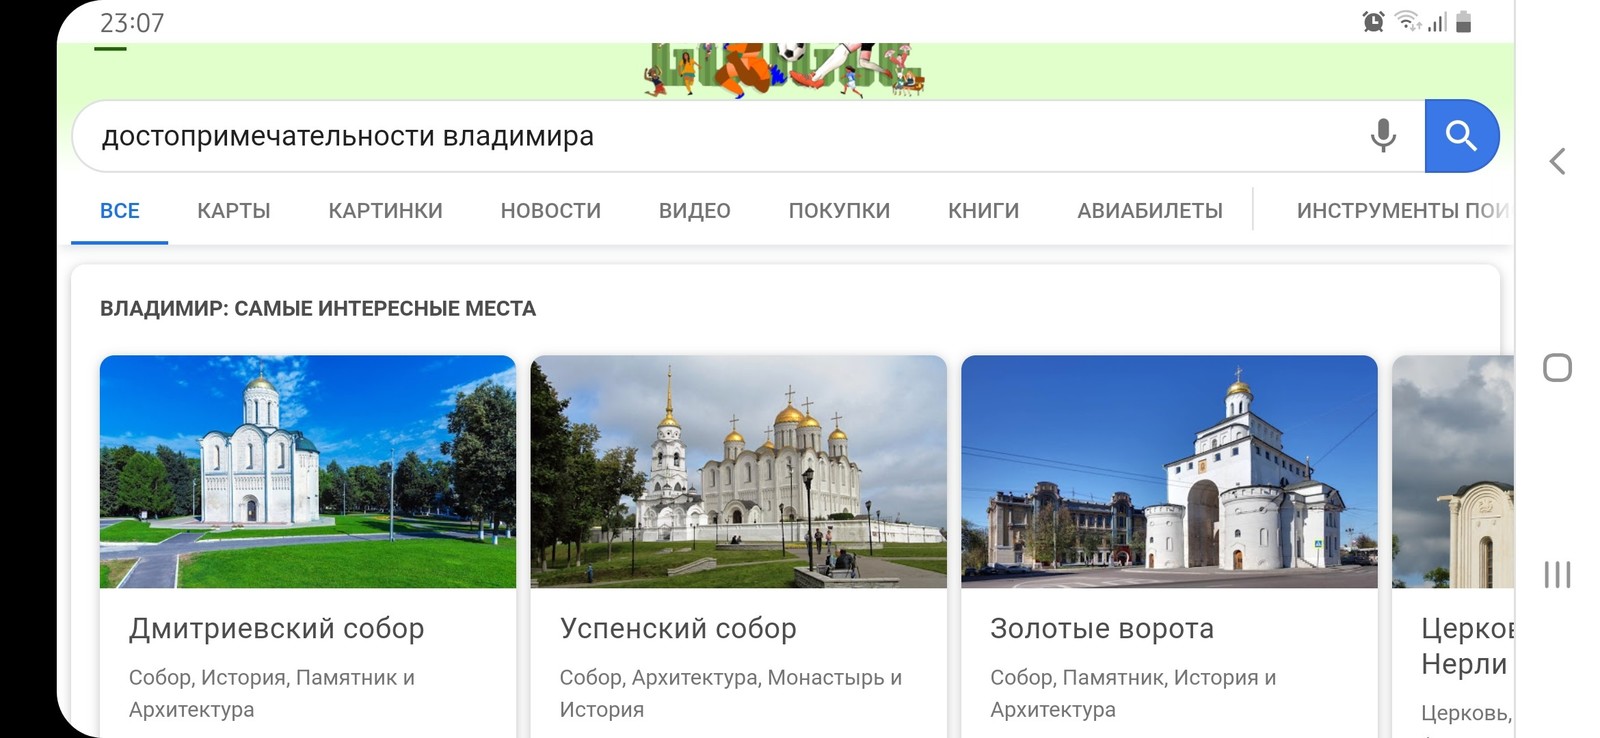Click the Золотые ворота title

tap(1102, 628)
